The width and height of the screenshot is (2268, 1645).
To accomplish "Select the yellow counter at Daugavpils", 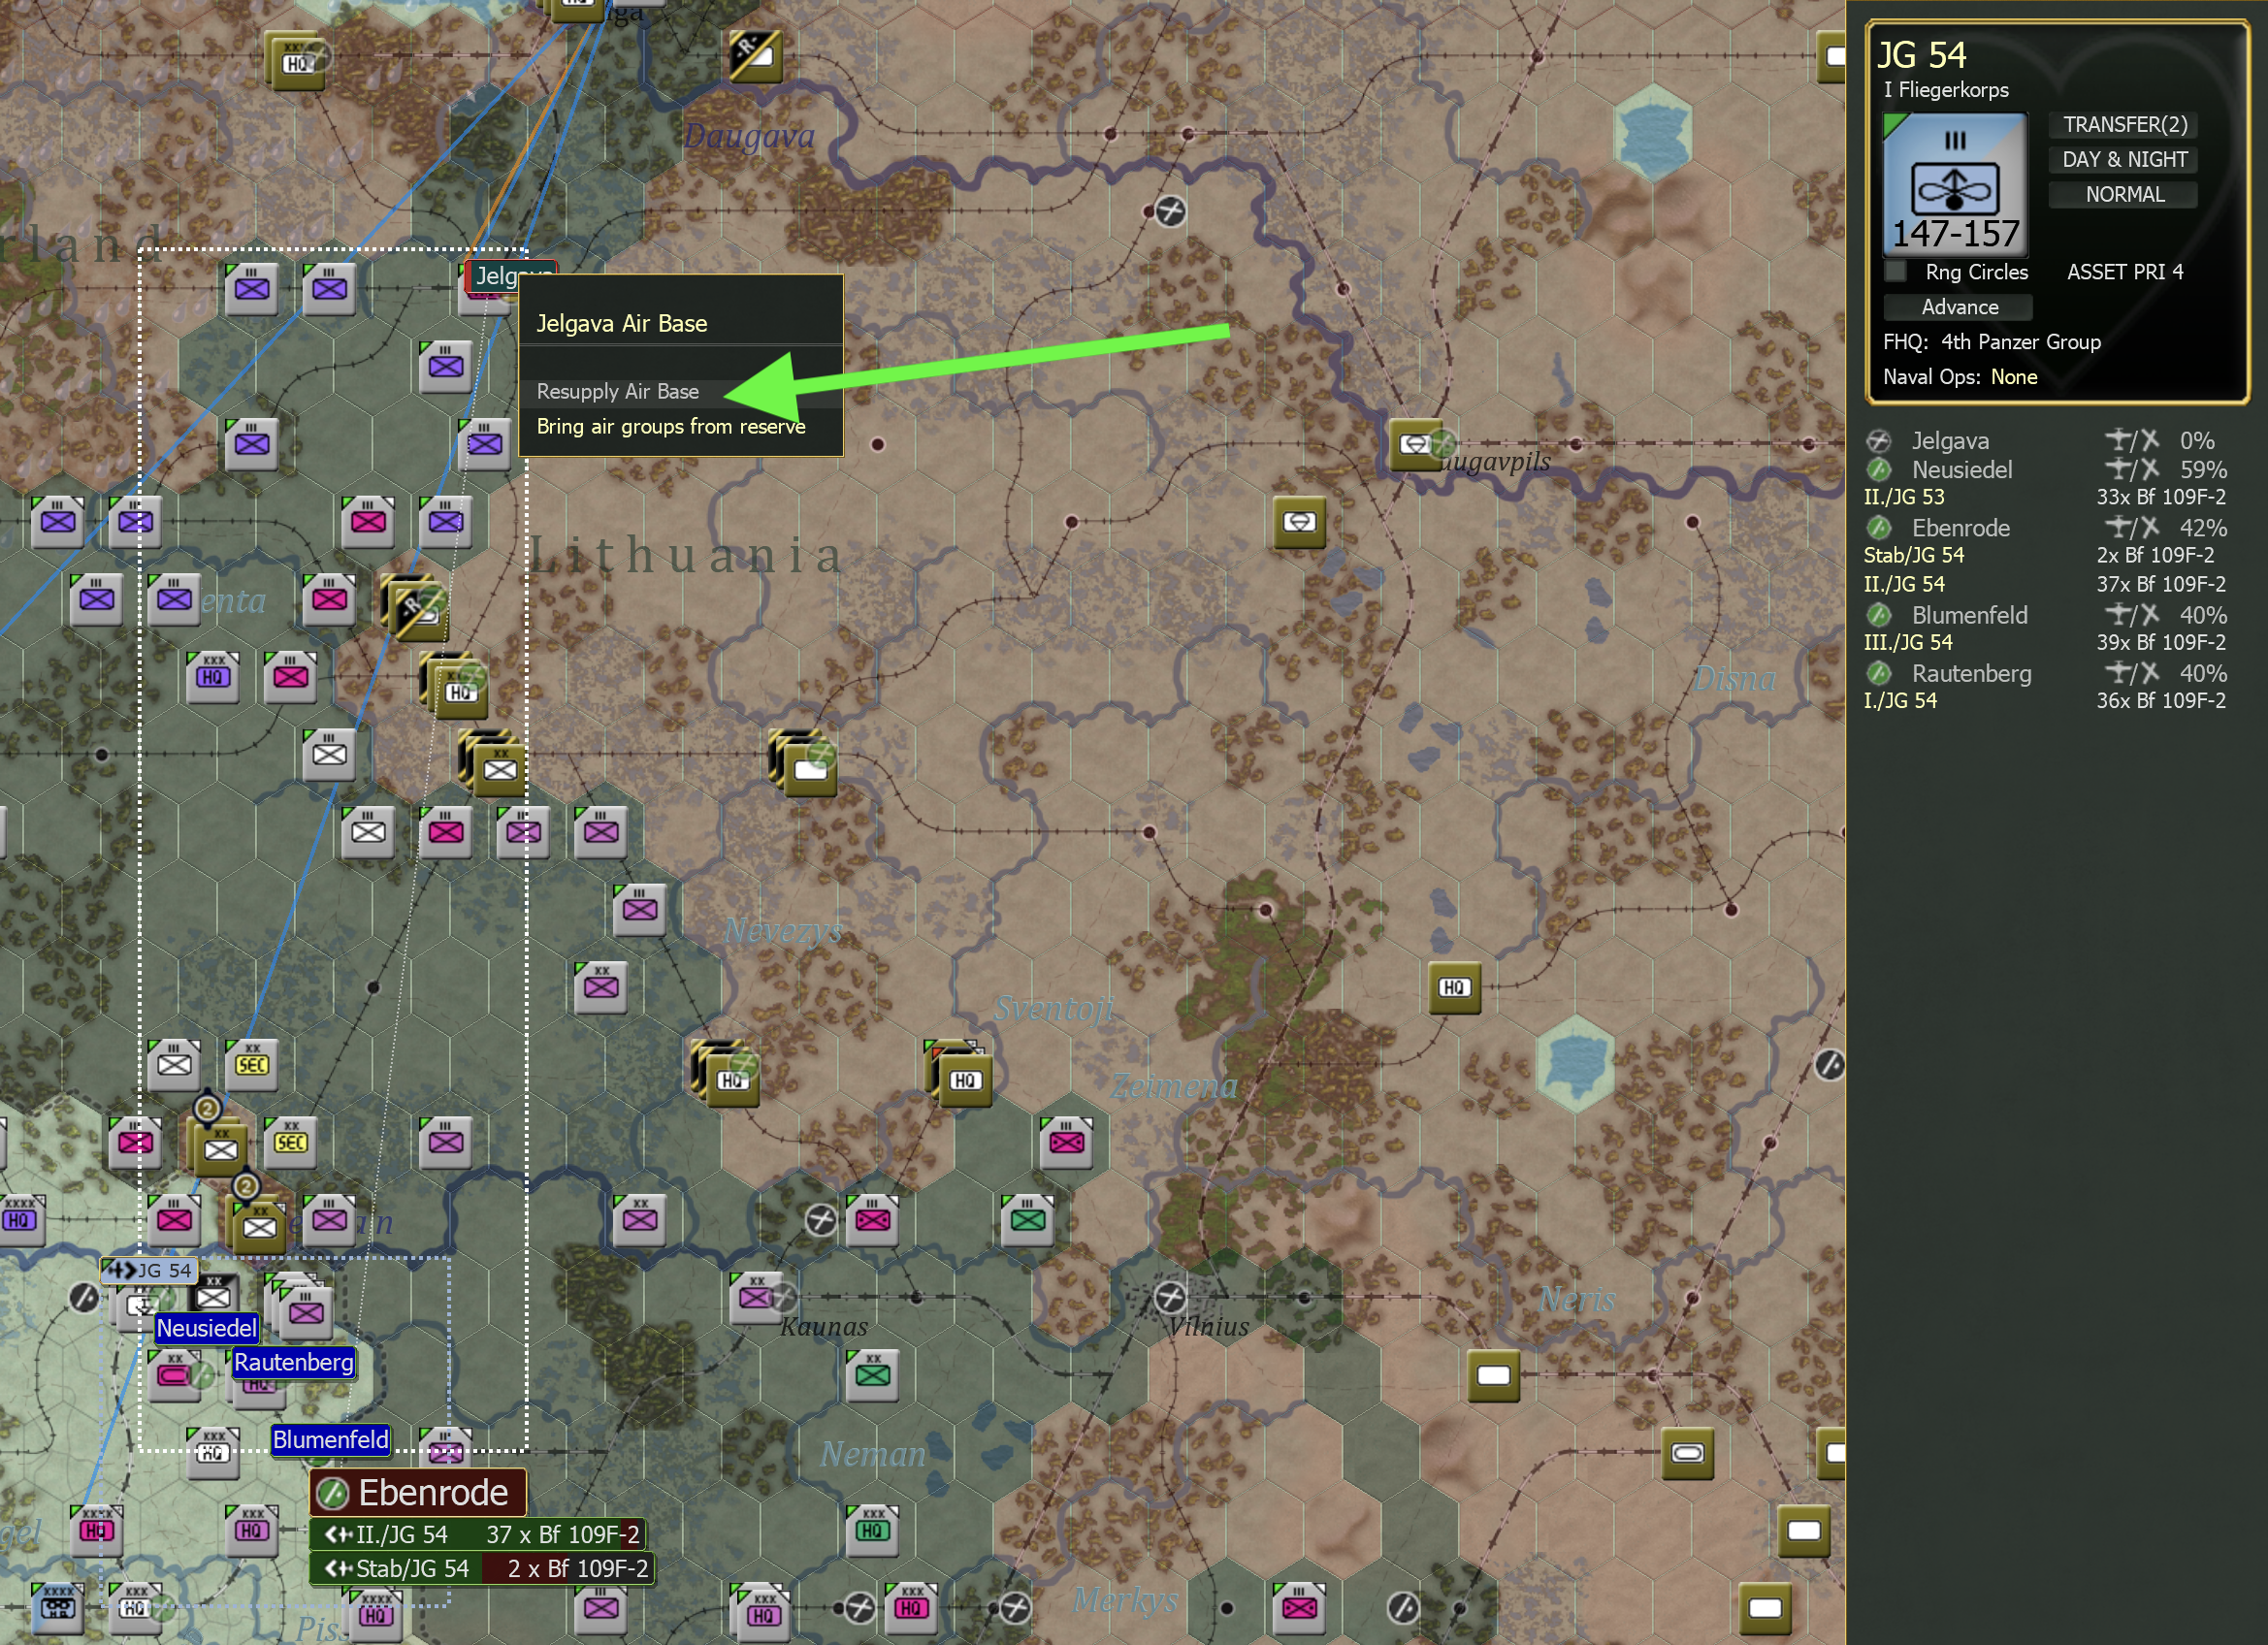I will (x=1414, y=444).
